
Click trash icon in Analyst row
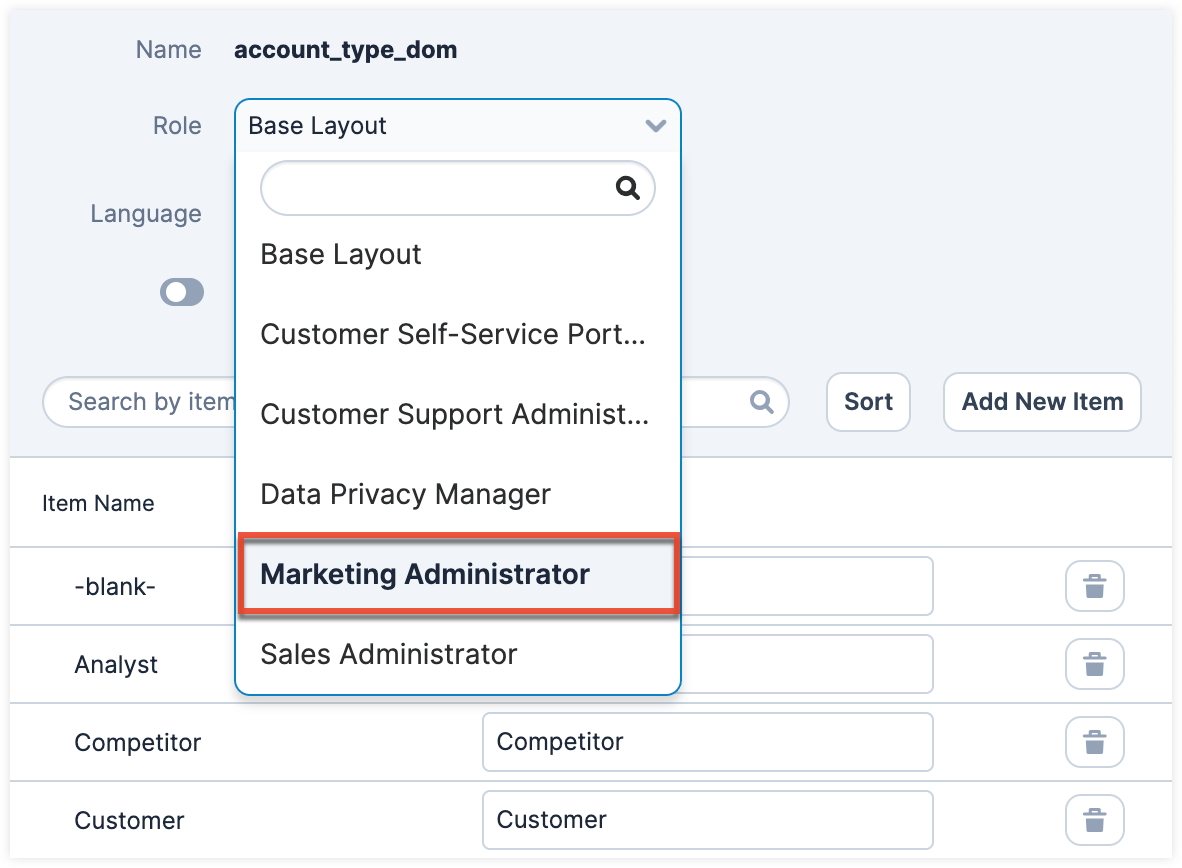pos(1095,664)
